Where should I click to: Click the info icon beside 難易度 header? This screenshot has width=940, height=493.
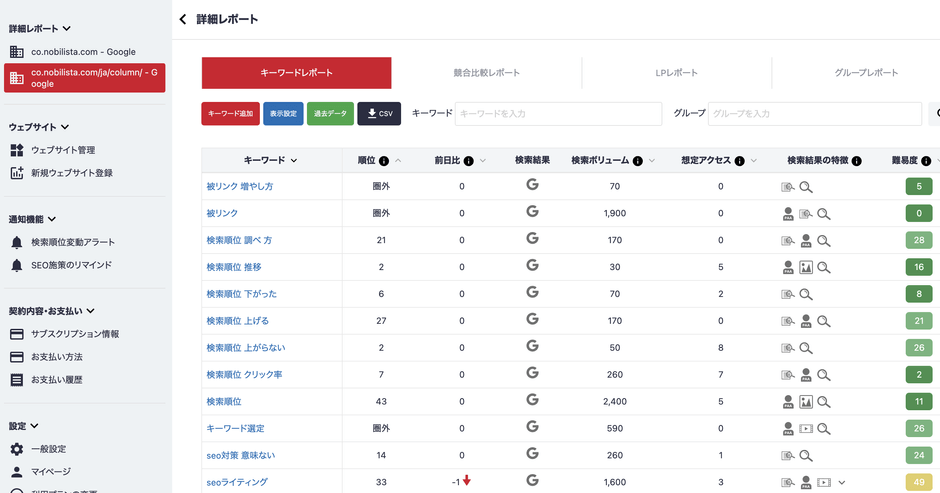(926, 160)
